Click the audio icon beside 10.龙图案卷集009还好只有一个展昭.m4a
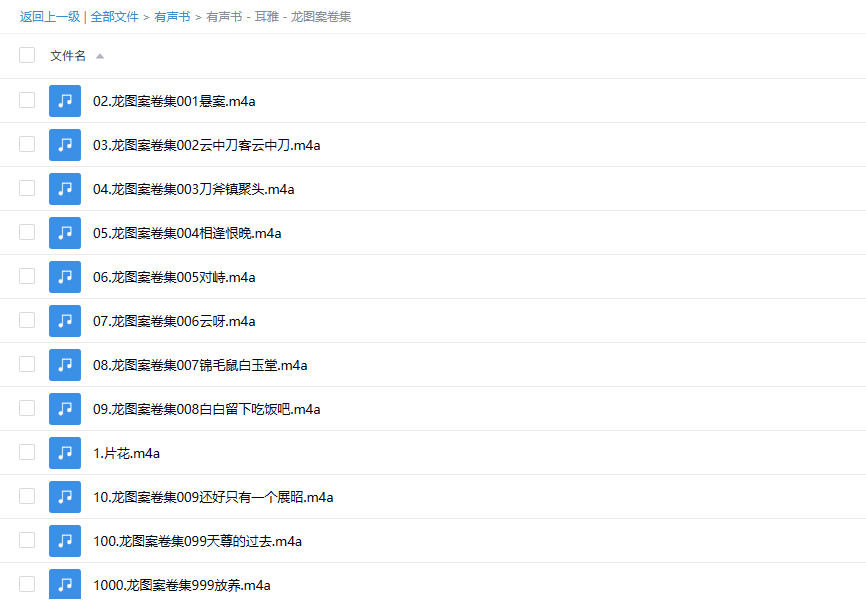 [x=65, y=496]
